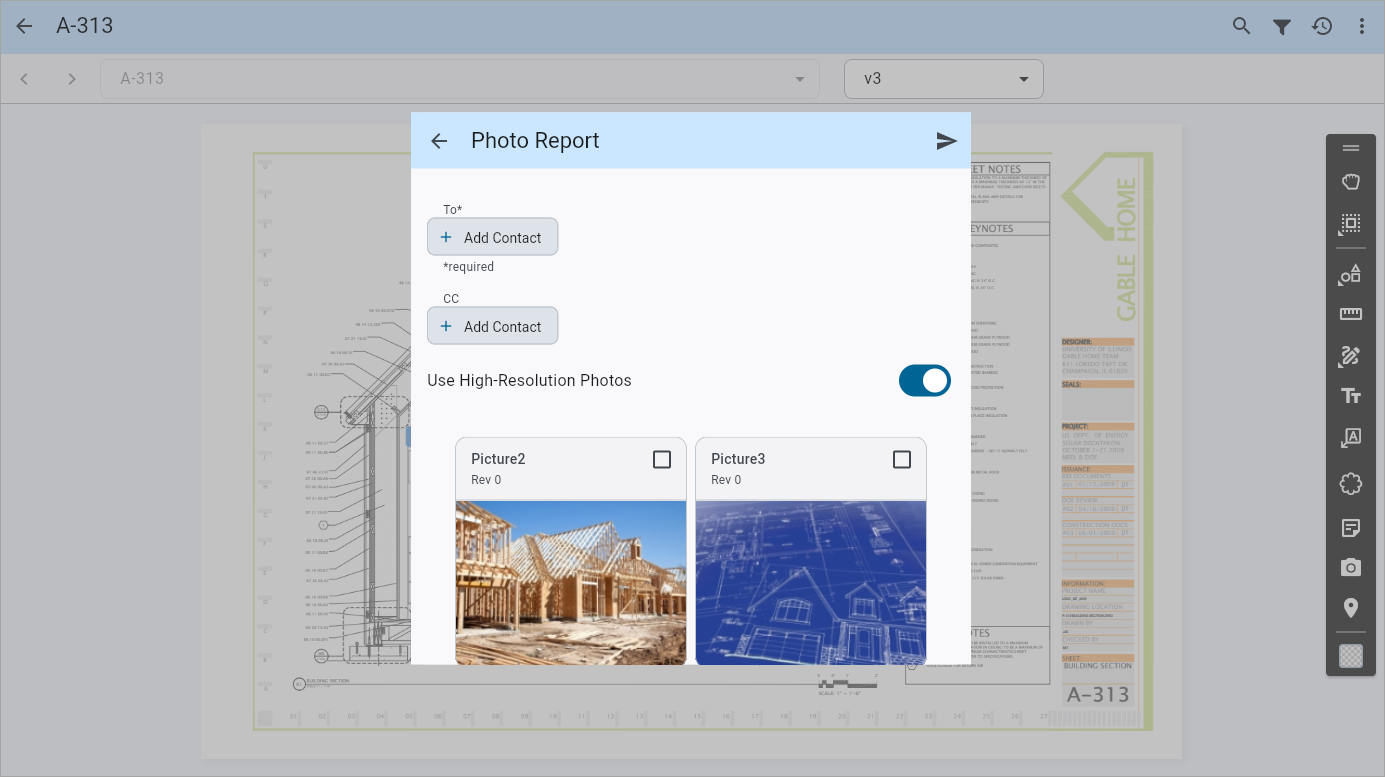This screenshot has height=777, width=1385.
Task: Select the pan hand tool
Action: coord(1351,182)
